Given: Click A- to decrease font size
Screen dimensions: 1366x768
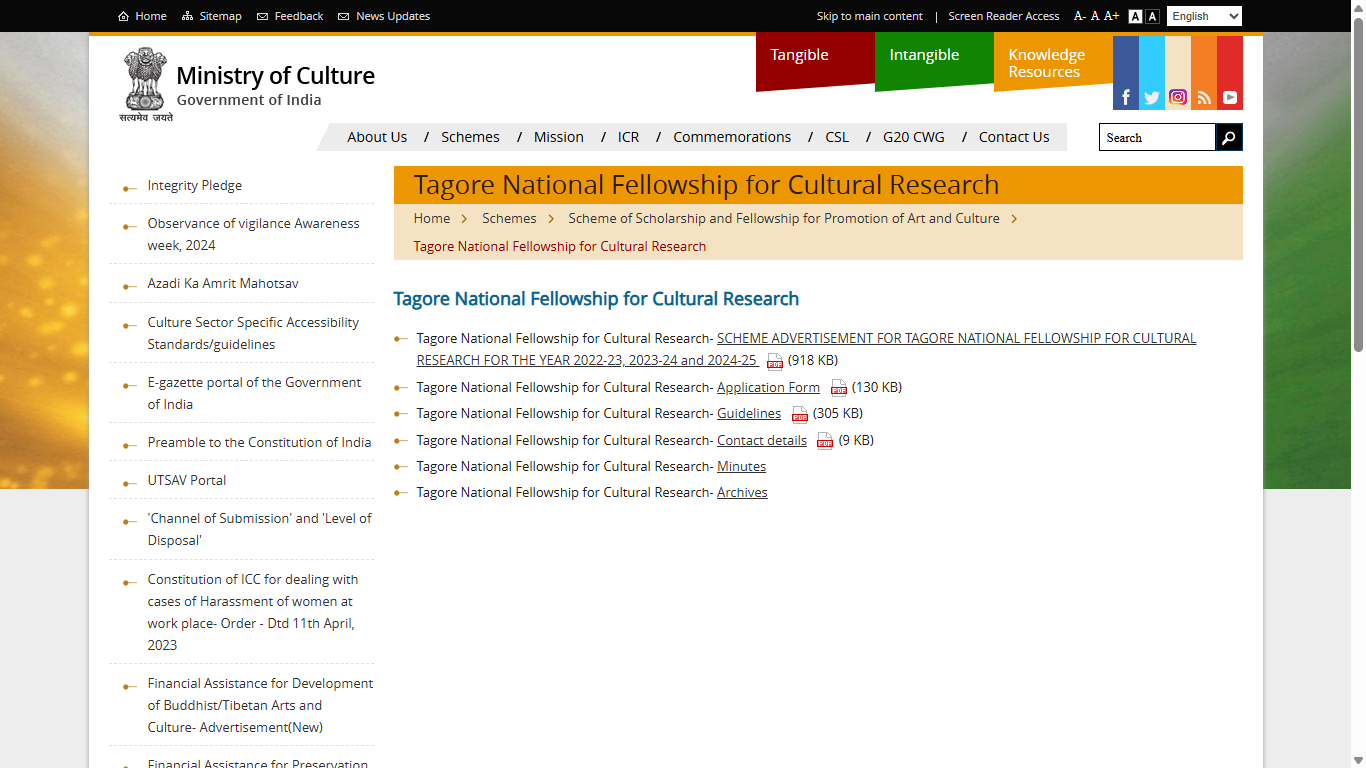Looking at the screenshot, I should click(1079, 16).
